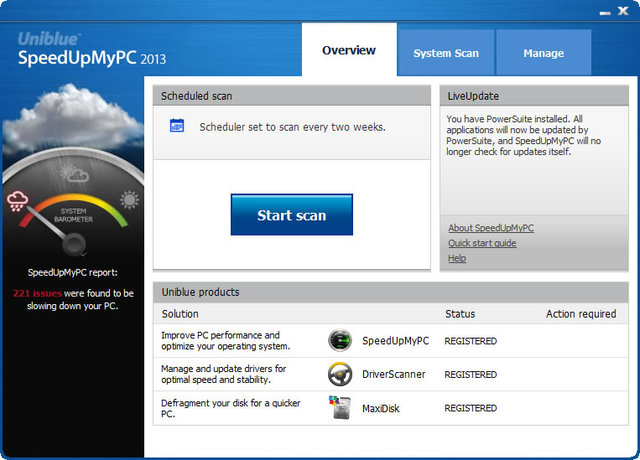Click the Uniblue SpeedUpMyPC 2013 logo
Viewport: 640px width, 460px height.
coord(92,49)
